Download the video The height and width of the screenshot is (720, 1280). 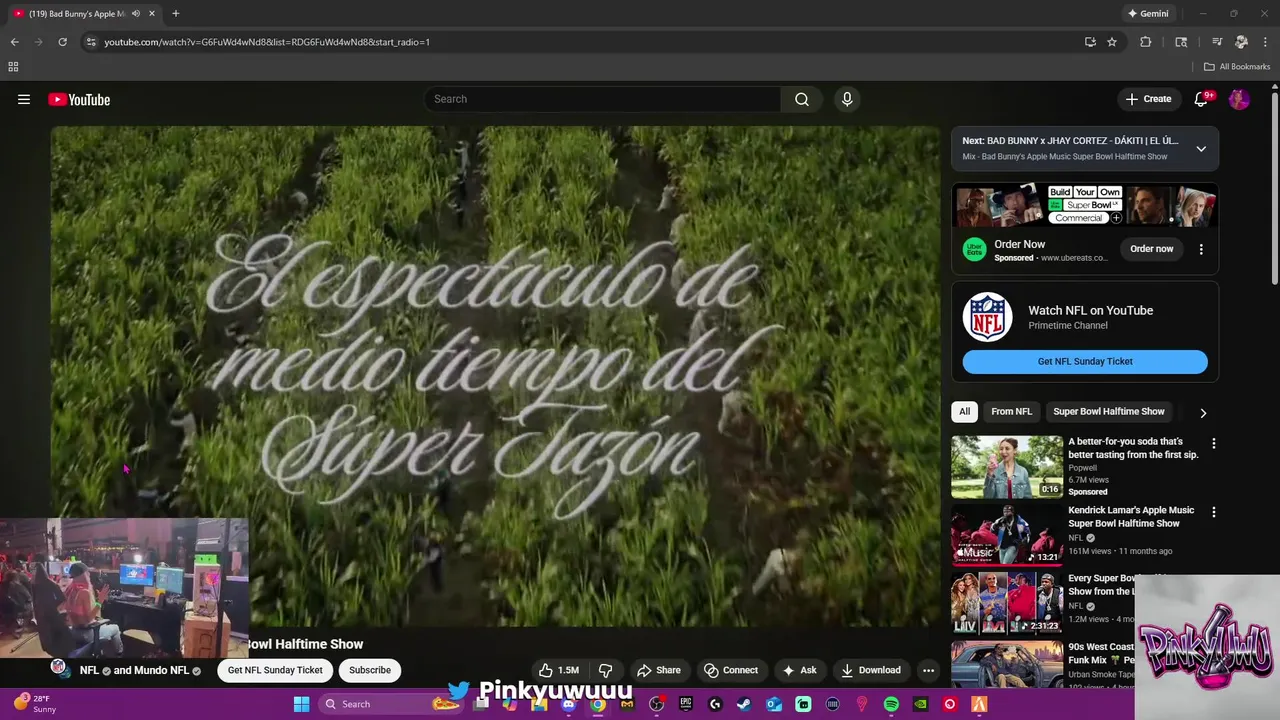point(871,670)
